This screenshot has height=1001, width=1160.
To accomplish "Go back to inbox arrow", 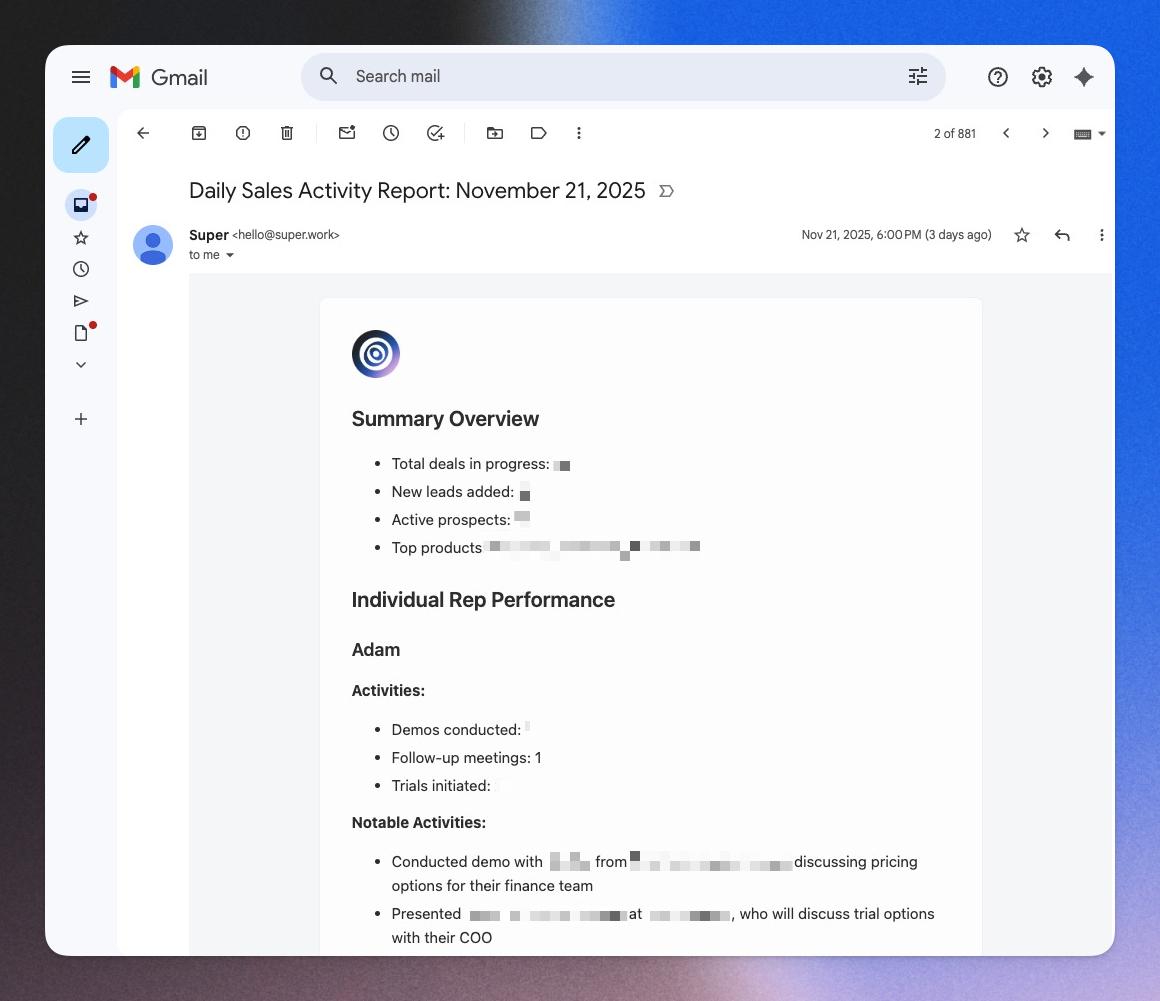I will pos(144,133).
